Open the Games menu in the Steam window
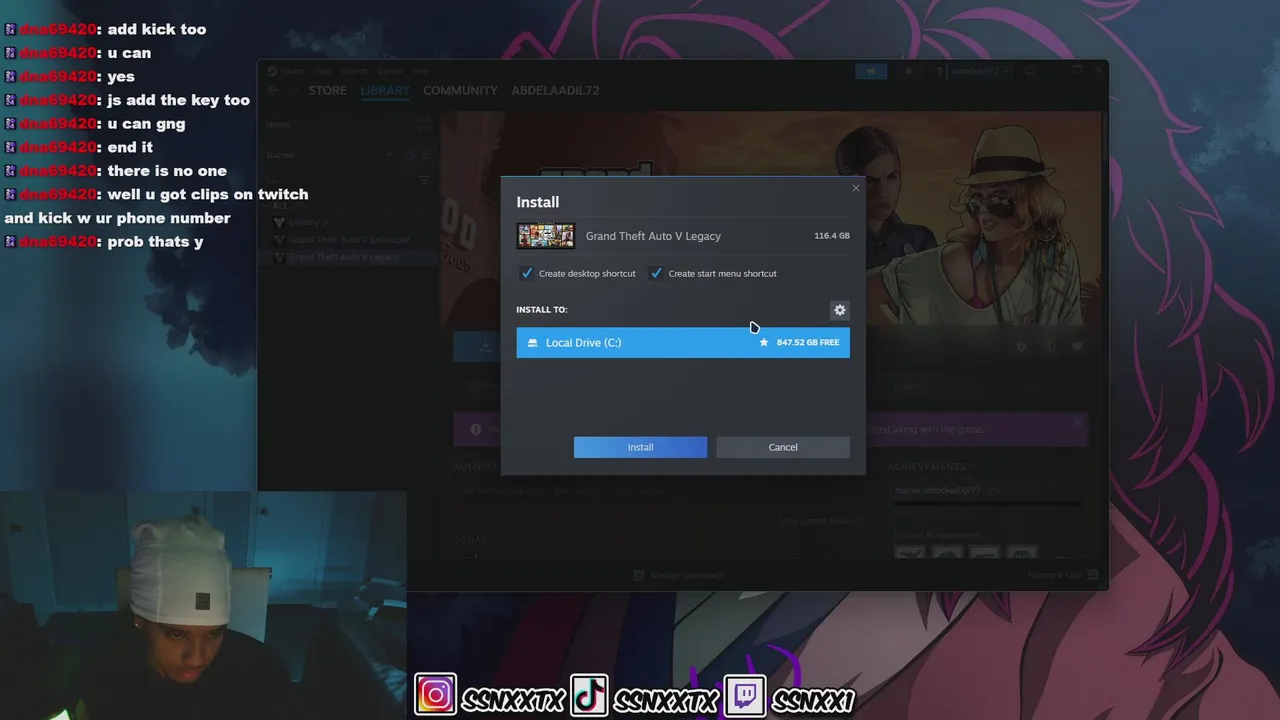 [x=390, y=71]
